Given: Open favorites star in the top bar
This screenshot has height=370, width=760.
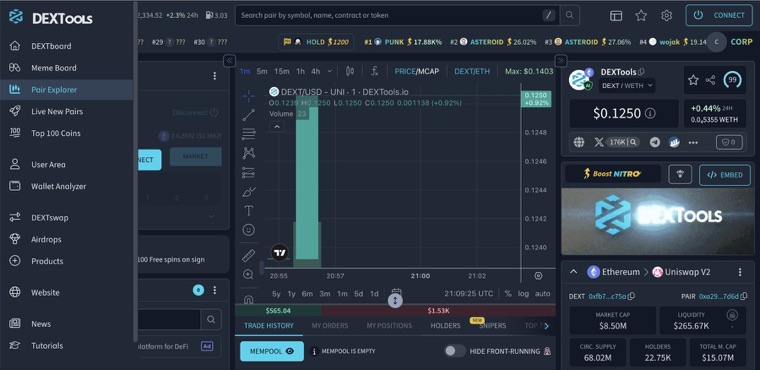Looking at the screenshot, I should click(x=641, y=16).
